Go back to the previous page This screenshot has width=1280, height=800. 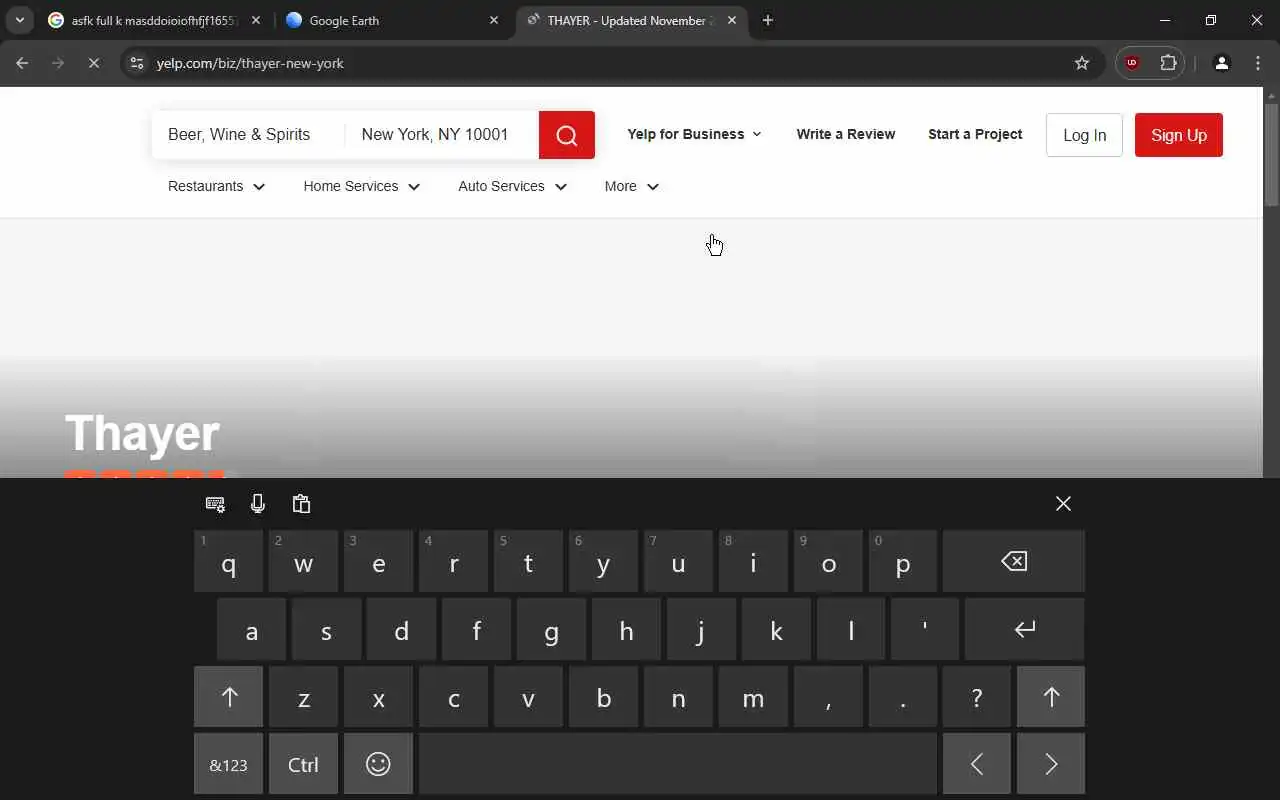pyautogui.click(x=22, y=63)
